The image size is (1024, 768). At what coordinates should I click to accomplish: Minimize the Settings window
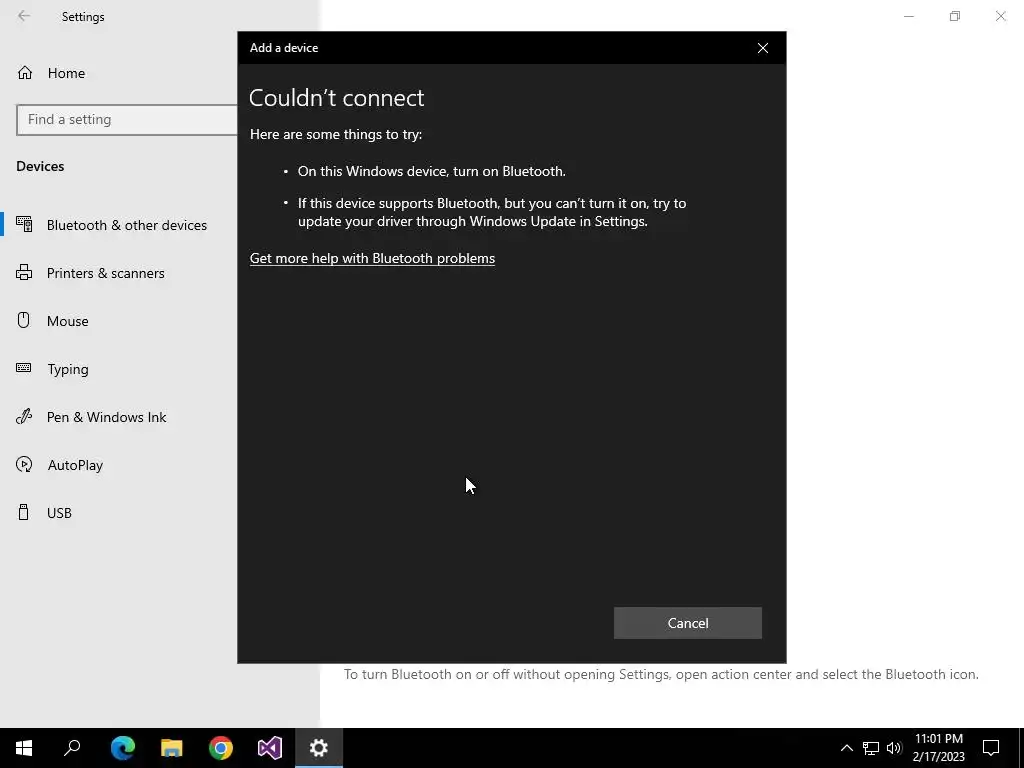[x=908, y=16]
